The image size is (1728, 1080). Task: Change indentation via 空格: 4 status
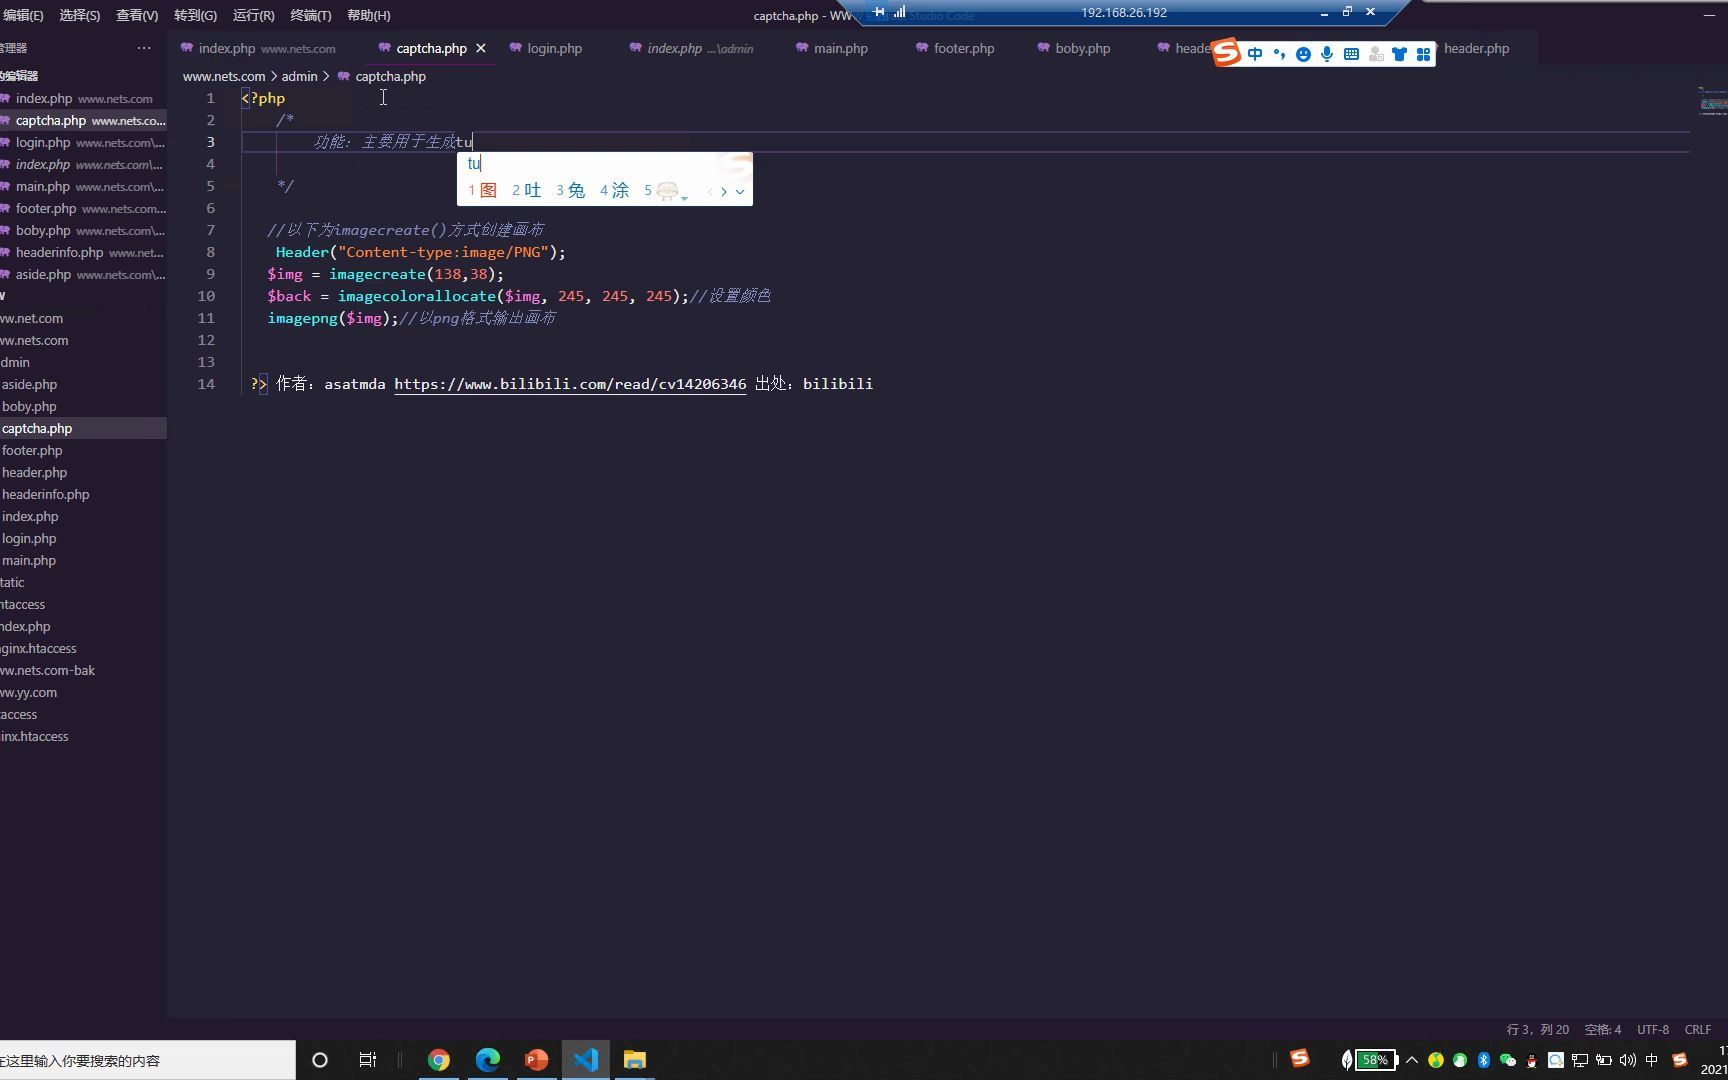pos(1603,1029)
